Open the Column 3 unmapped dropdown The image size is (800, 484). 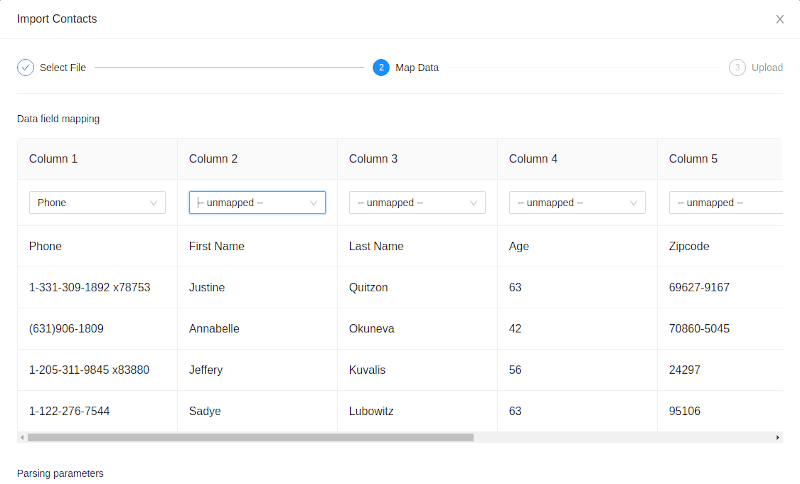click(417, 202)
